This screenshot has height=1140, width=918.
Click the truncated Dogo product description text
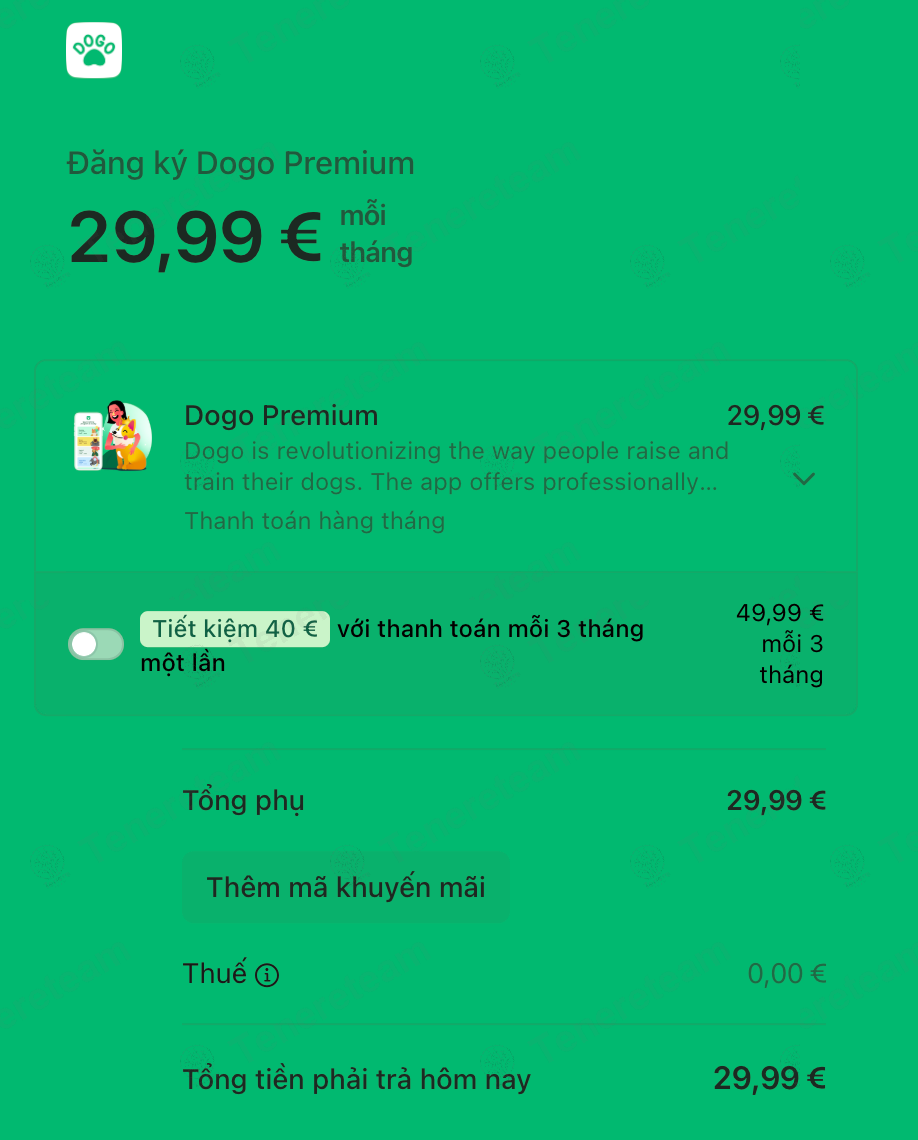coord(456,466)
